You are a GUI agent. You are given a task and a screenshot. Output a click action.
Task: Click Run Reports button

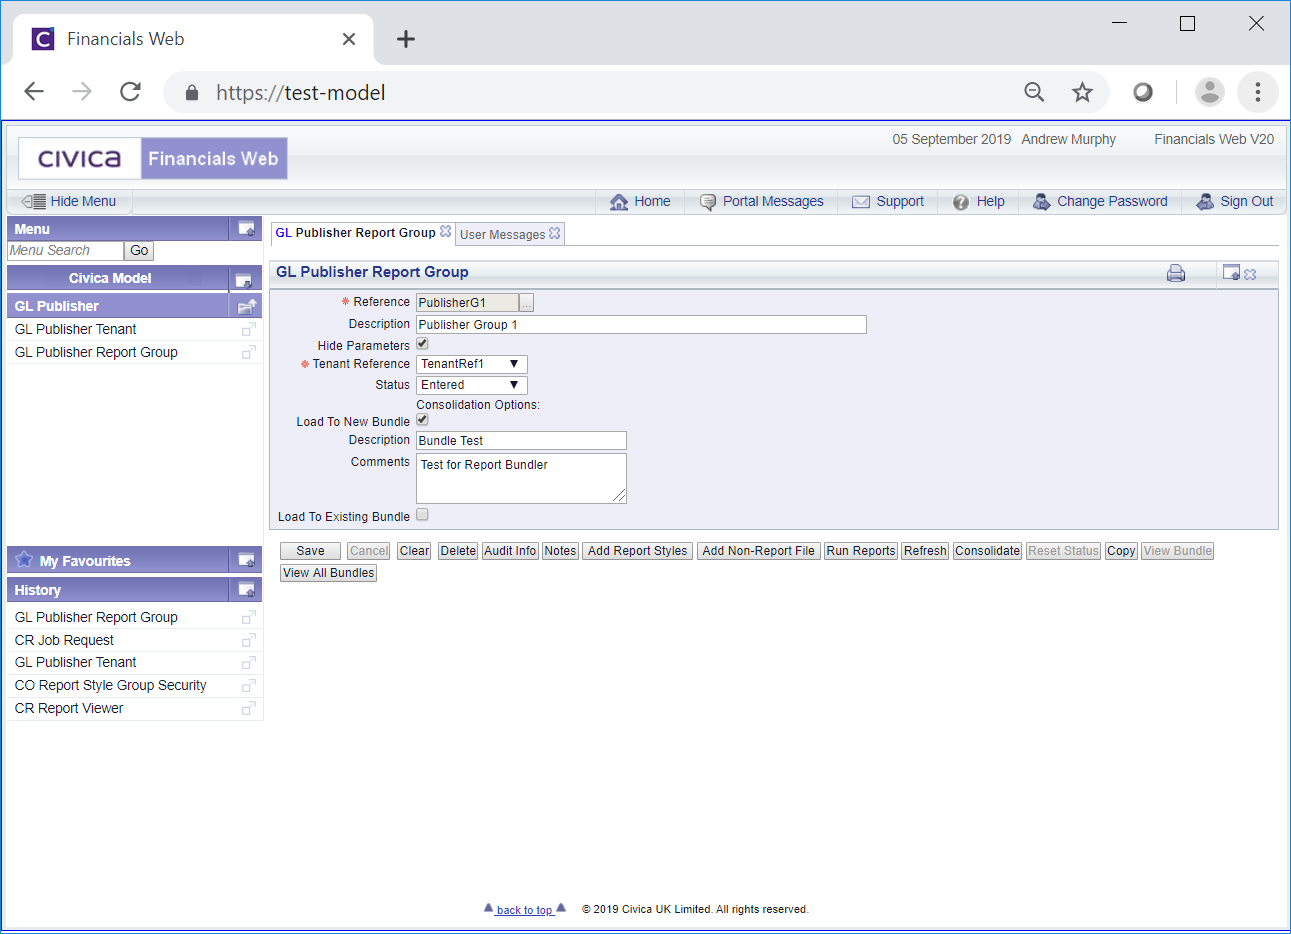(x=861, y=551)
